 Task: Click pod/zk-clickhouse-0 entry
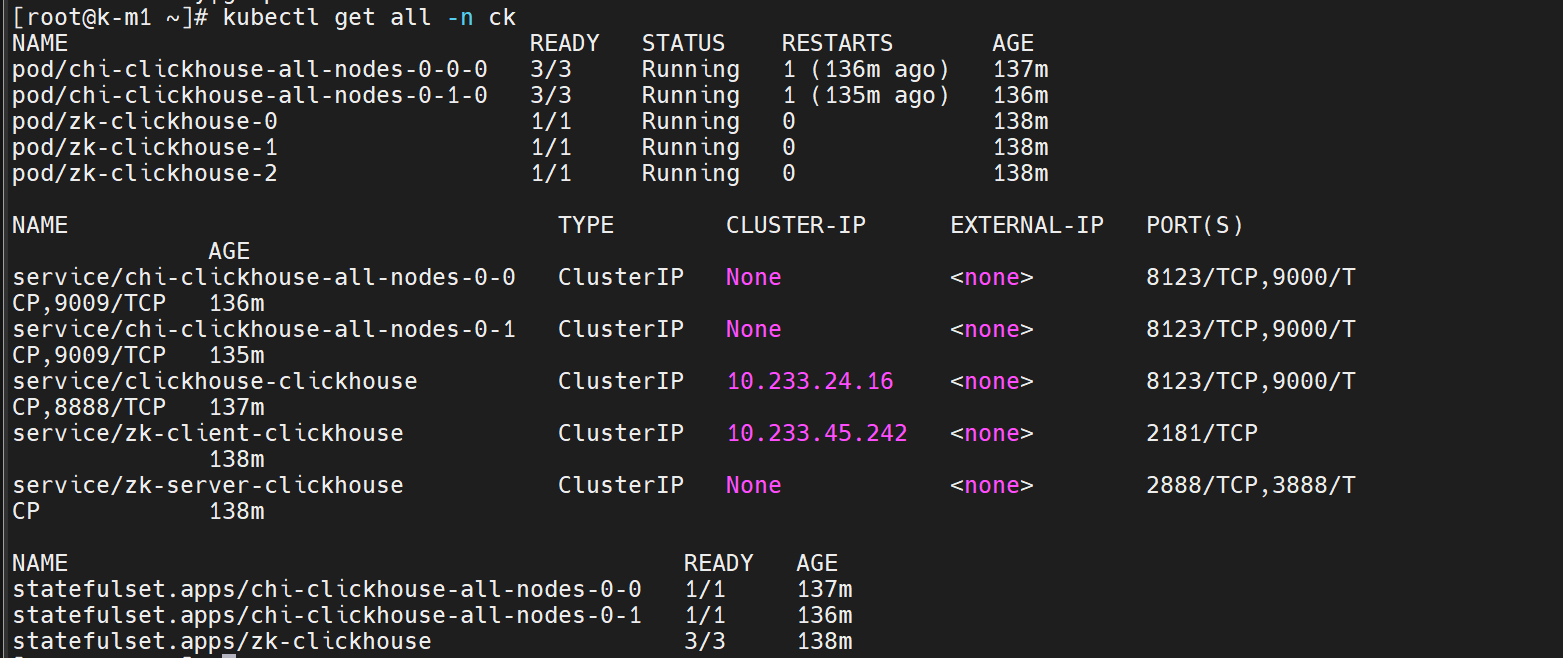tap(145, 121)
